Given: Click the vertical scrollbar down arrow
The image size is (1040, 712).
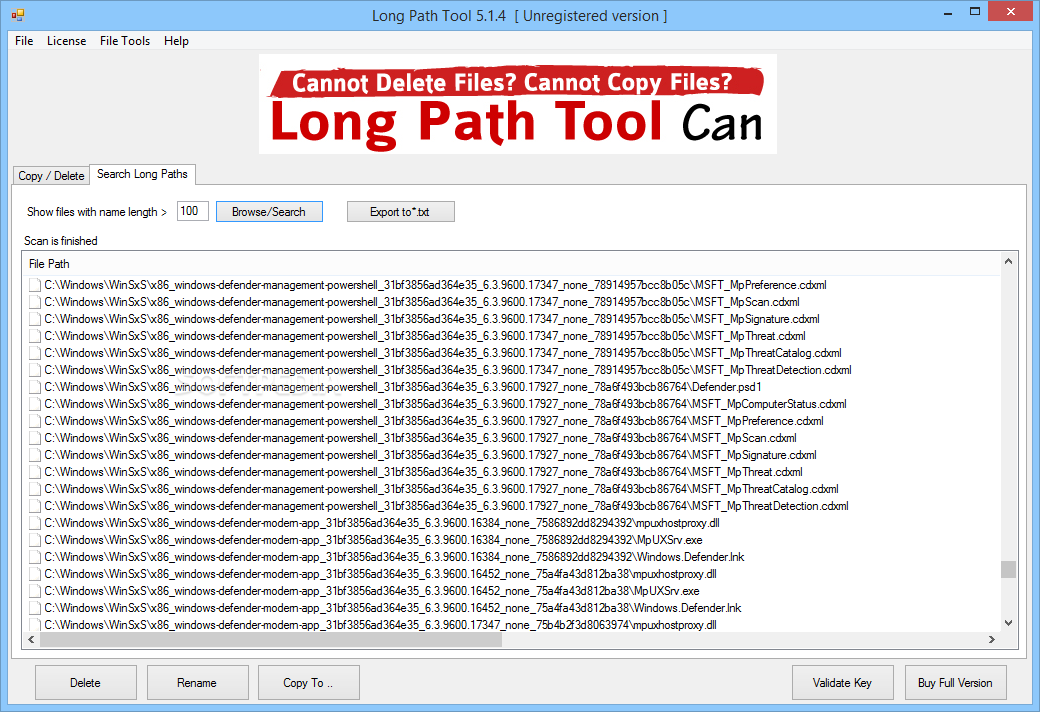Looking at the screenshot, I should coord(1008,622).
